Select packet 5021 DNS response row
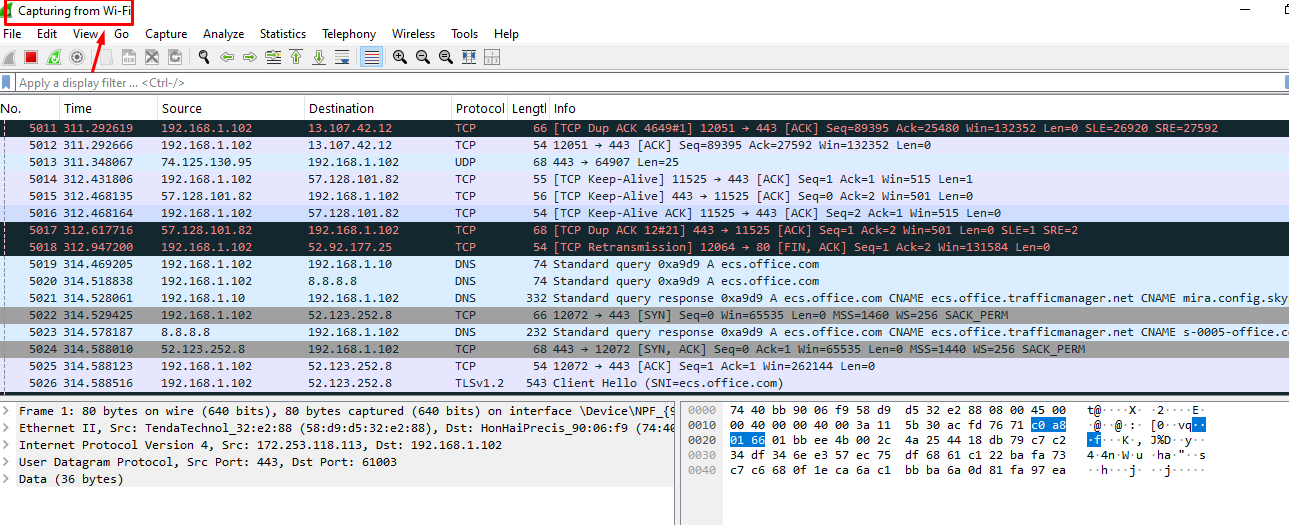The height and width of the screenshot is (525, 1289). (x=644, y=298)
